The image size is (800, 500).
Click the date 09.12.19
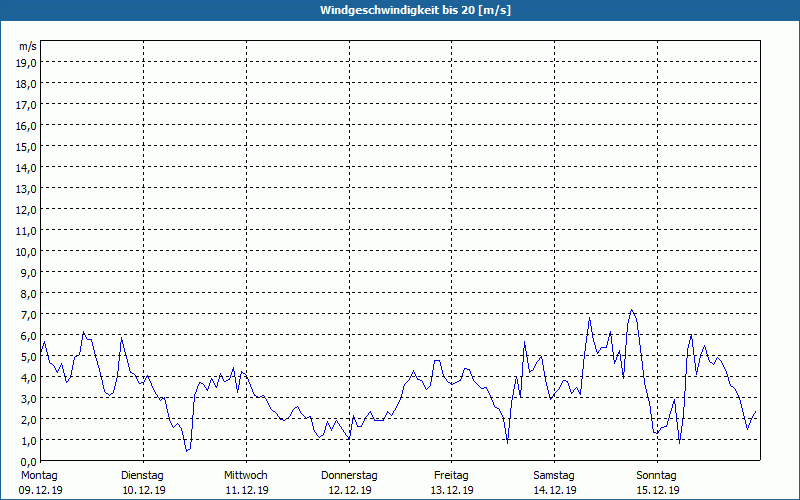point(40,490)
